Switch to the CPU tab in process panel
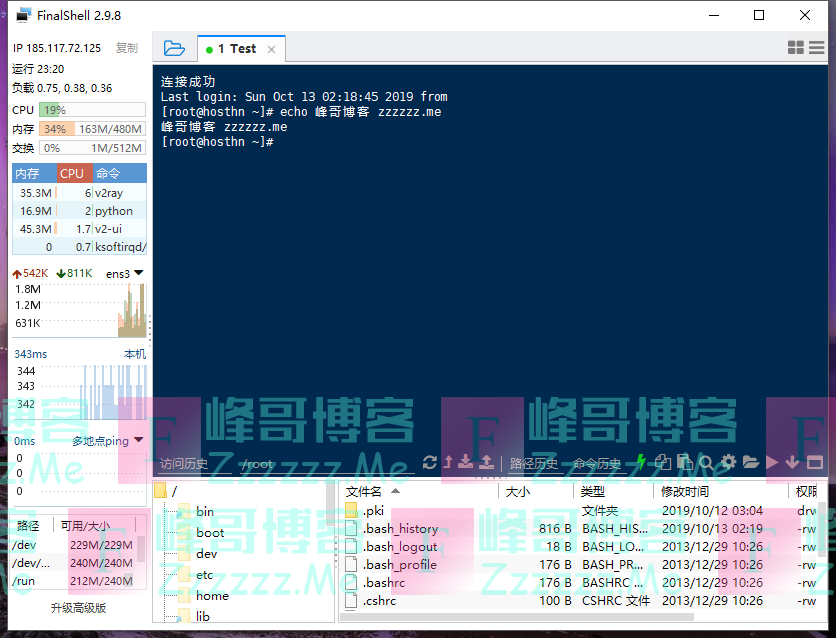836x638 pixels. pos(72,173)
